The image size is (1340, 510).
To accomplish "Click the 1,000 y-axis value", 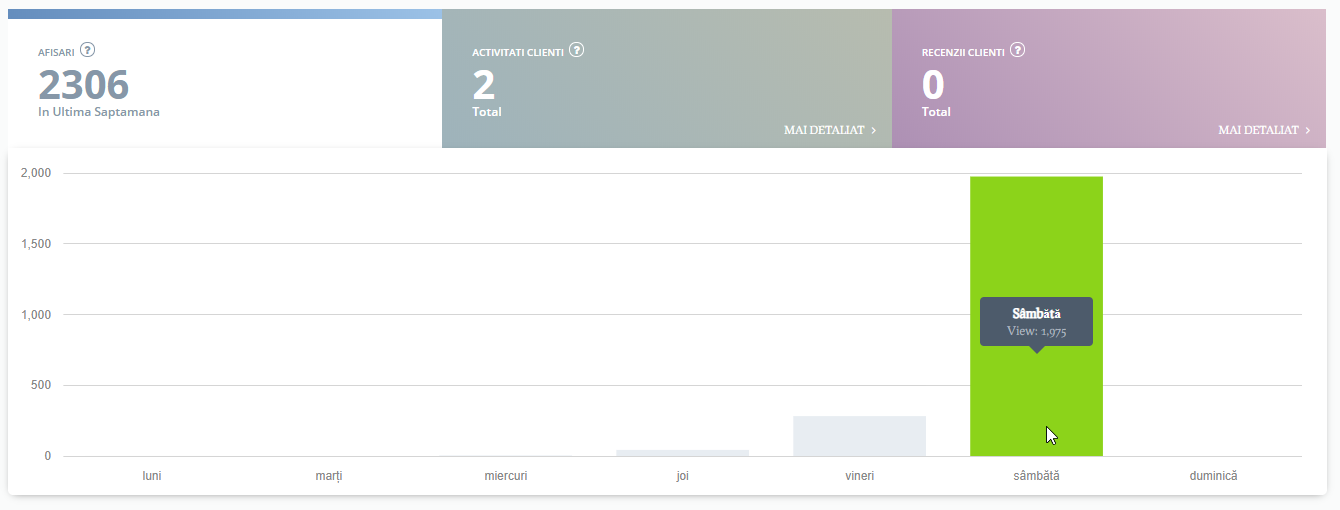I will [x=35, y=315].
